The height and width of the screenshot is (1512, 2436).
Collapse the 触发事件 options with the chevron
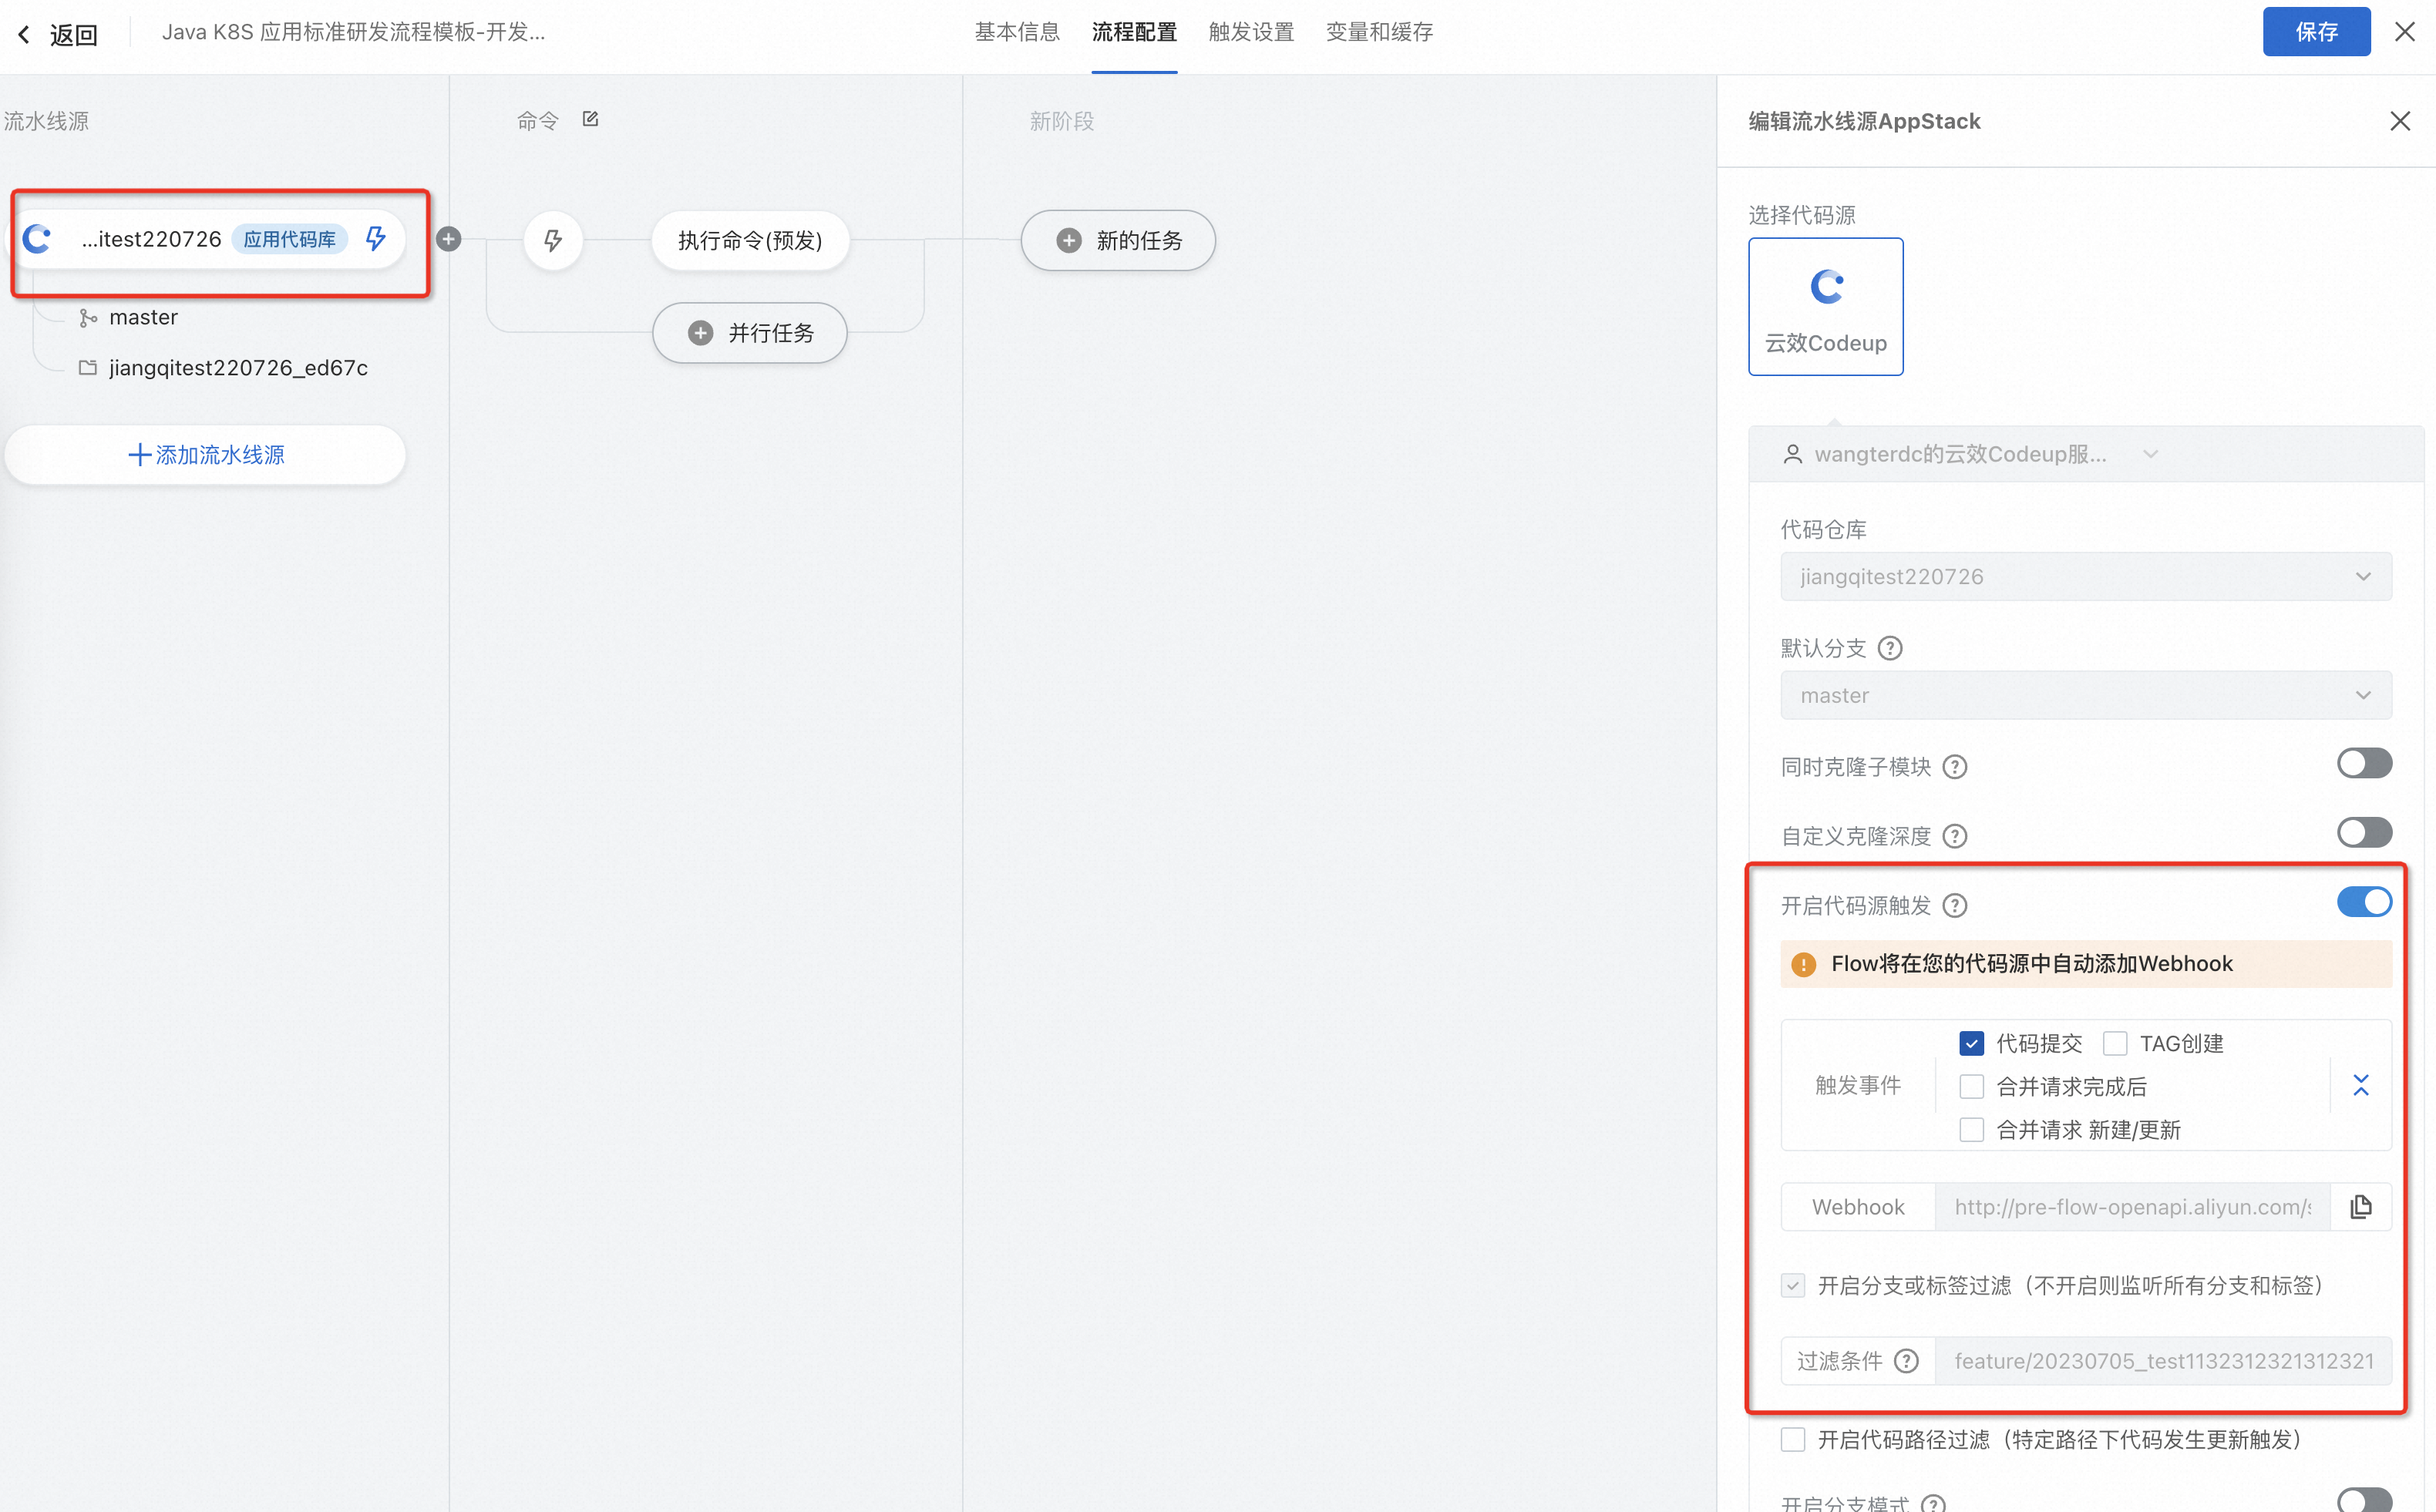pos(2360,1085)
